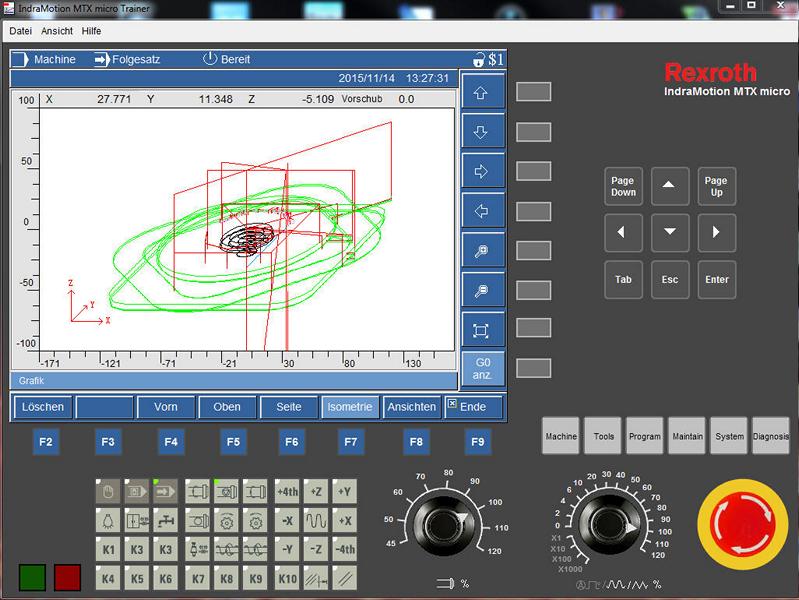Toggle the K10 function key

click(287, 579)
